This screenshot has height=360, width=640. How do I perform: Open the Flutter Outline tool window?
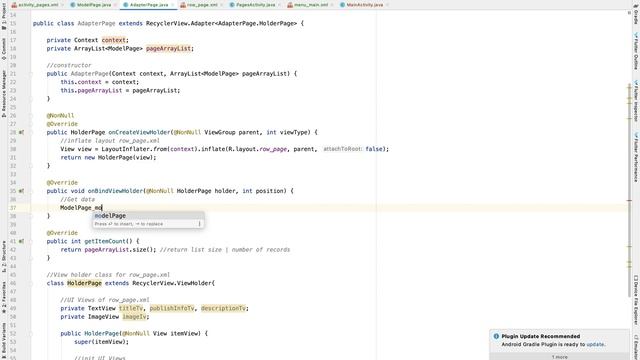click(636, 51)
